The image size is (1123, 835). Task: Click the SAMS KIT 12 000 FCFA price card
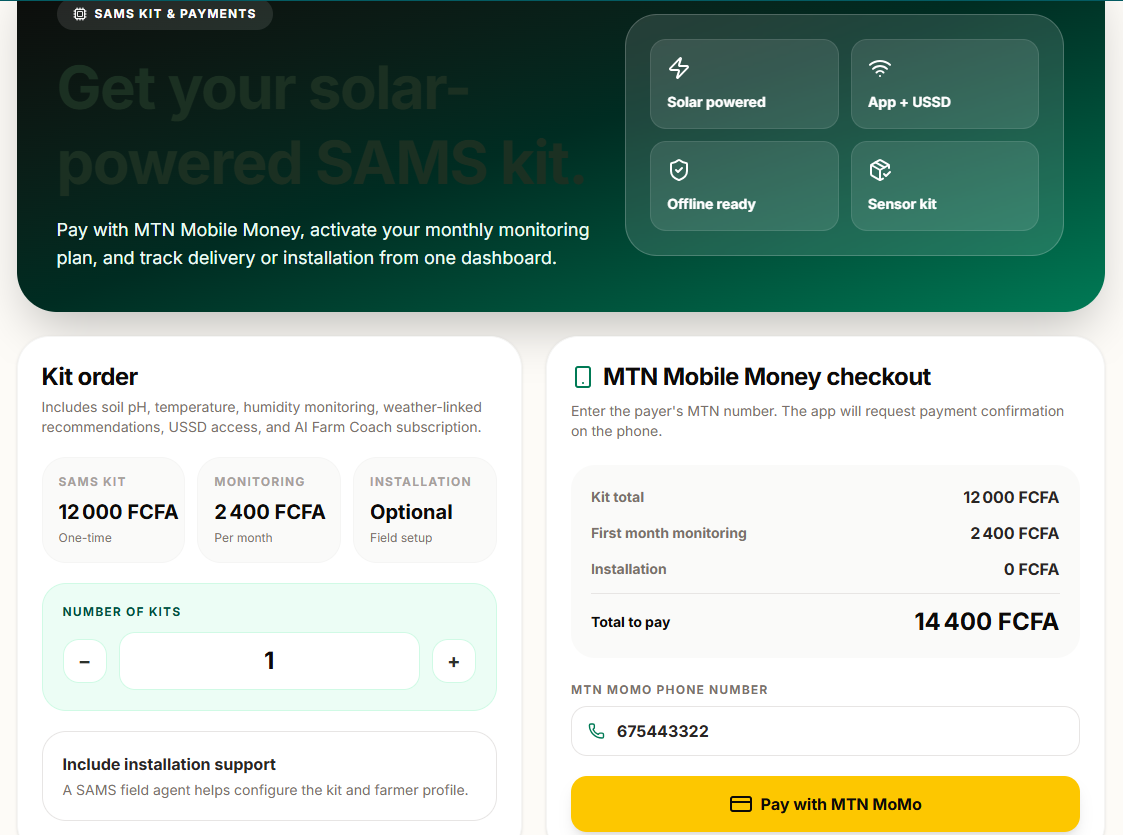point(113,510)
